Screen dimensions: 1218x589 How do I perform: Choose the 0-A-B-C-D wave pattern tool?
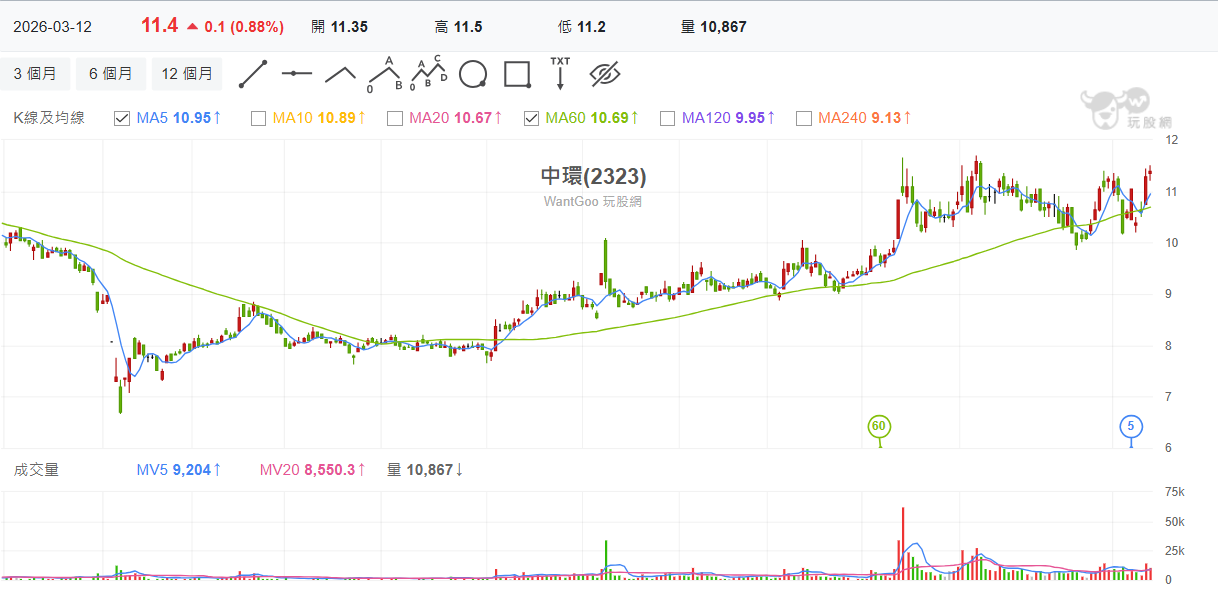pos(429,74)
